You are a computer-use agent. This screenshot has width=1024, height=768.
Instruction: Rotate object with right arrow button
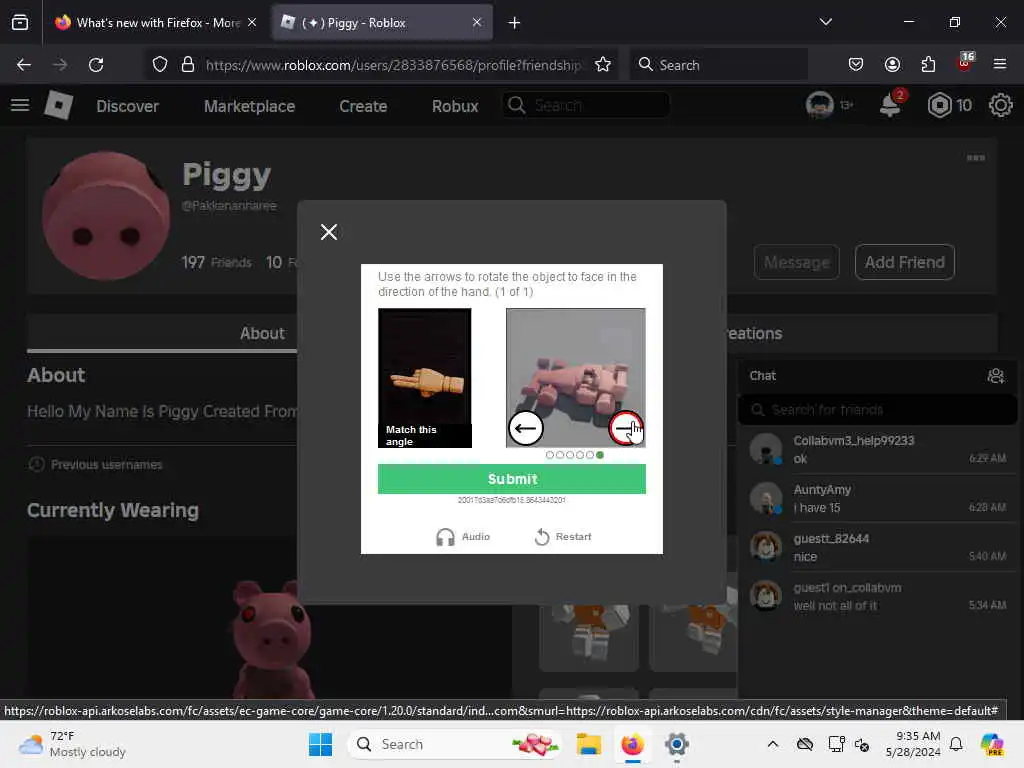click(x=626, y=428)
